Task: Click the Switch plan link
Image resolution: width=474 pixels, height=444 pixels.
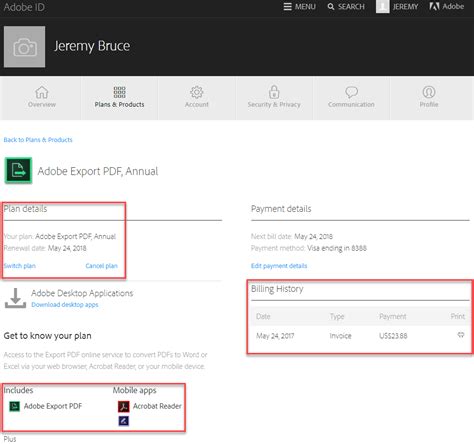Action: click(x=20, y=266)
